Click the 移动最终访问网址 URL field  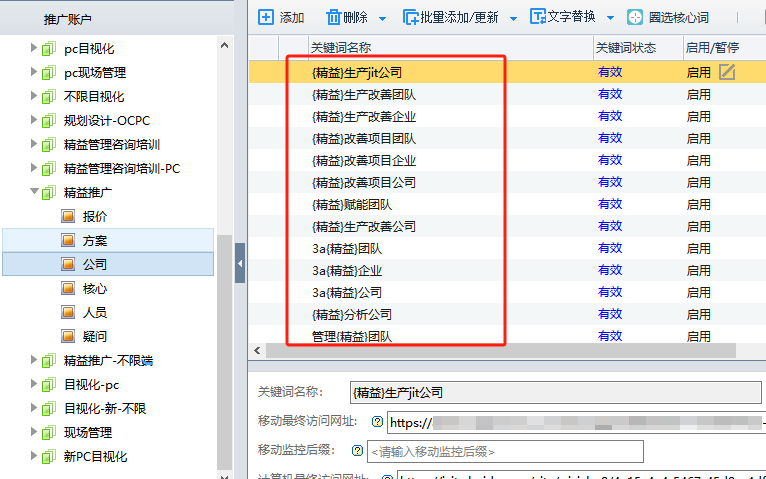(x=576, y=422)
